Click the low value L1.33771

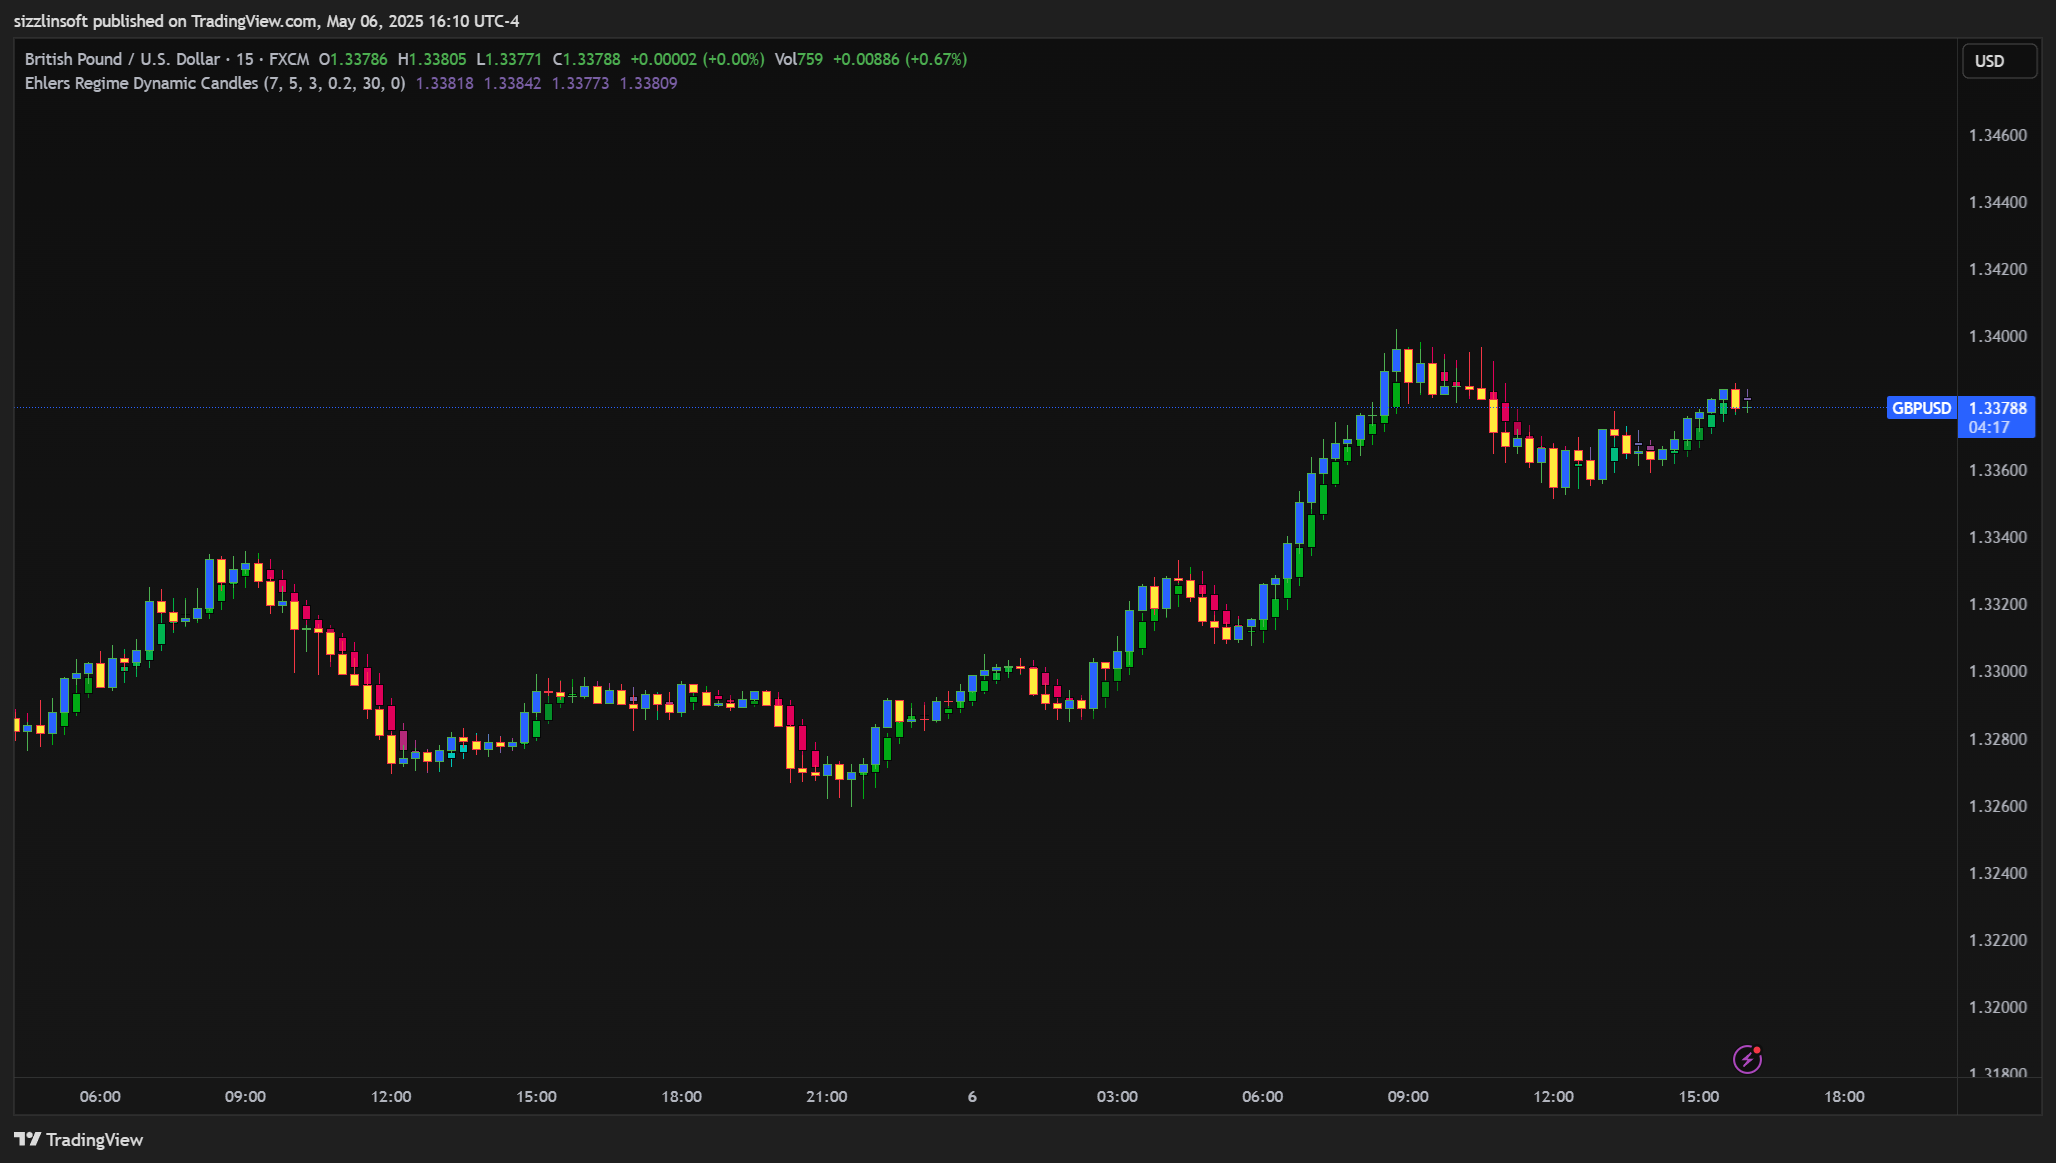click(x=509, y=59)
